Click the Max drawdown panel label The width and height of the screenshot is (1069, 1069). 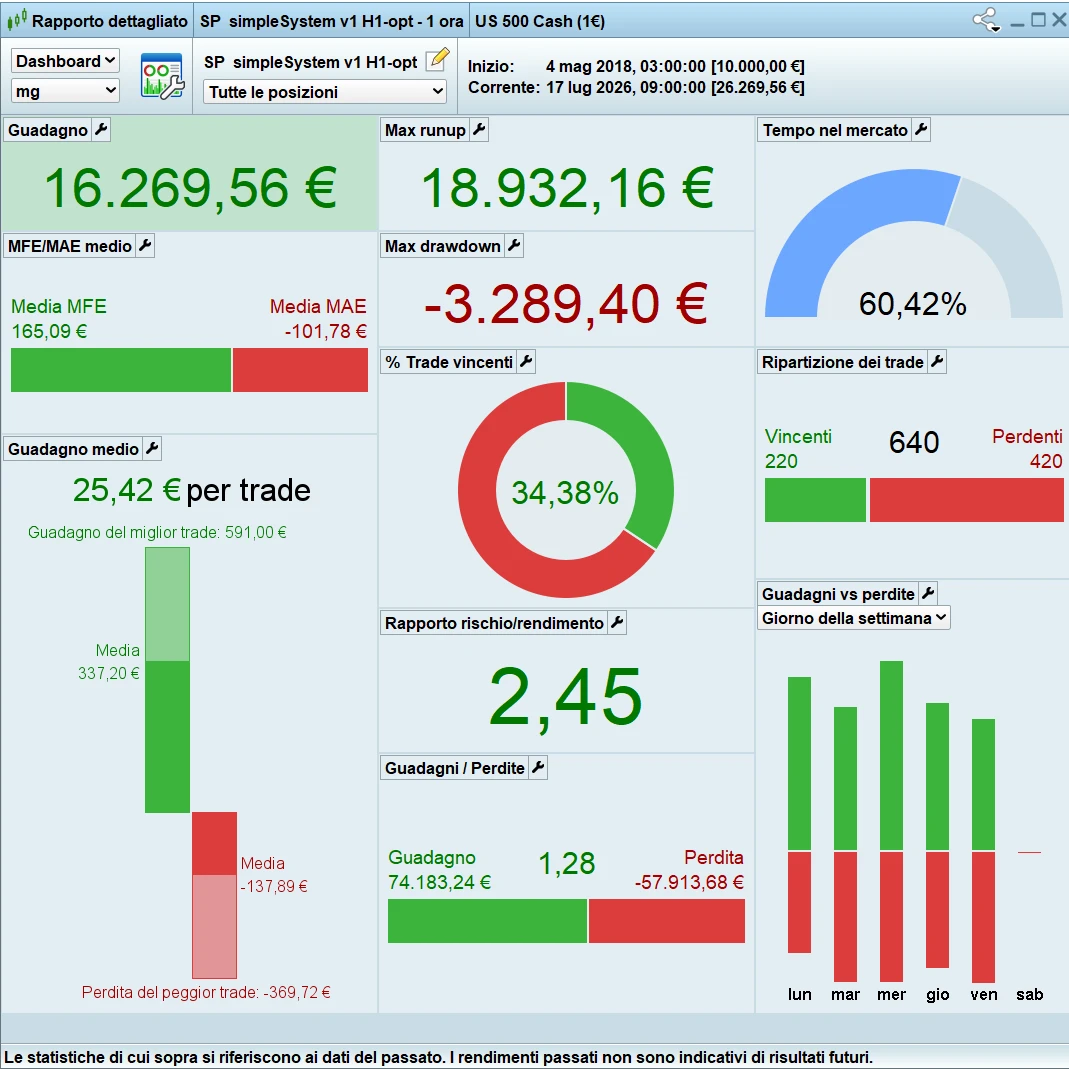click(x=442, y=246)
